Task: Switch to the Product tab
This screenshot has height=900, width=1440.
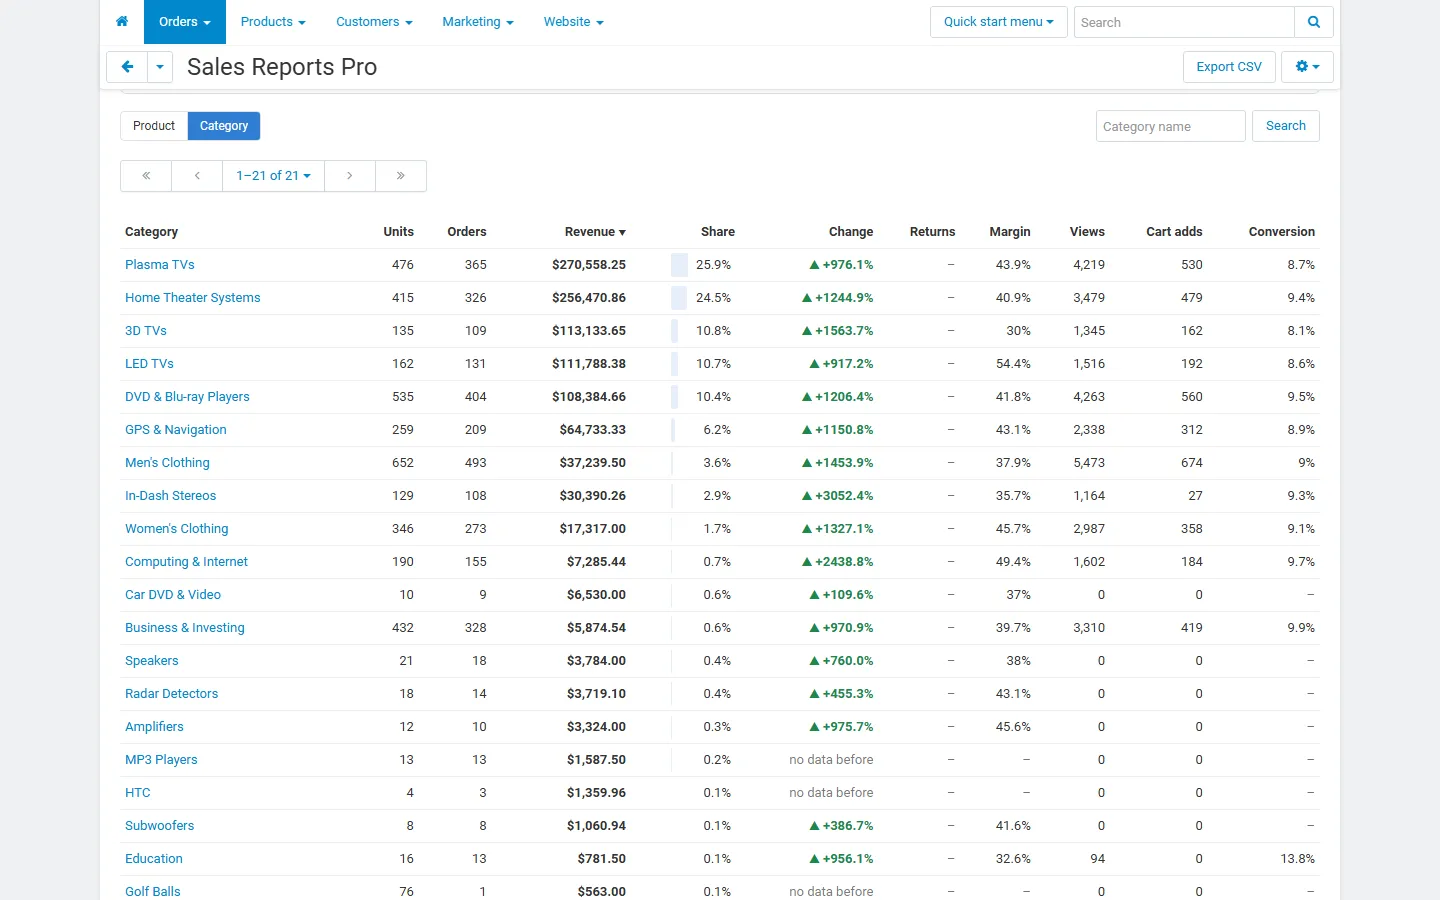Action: [x=154, y=126]
